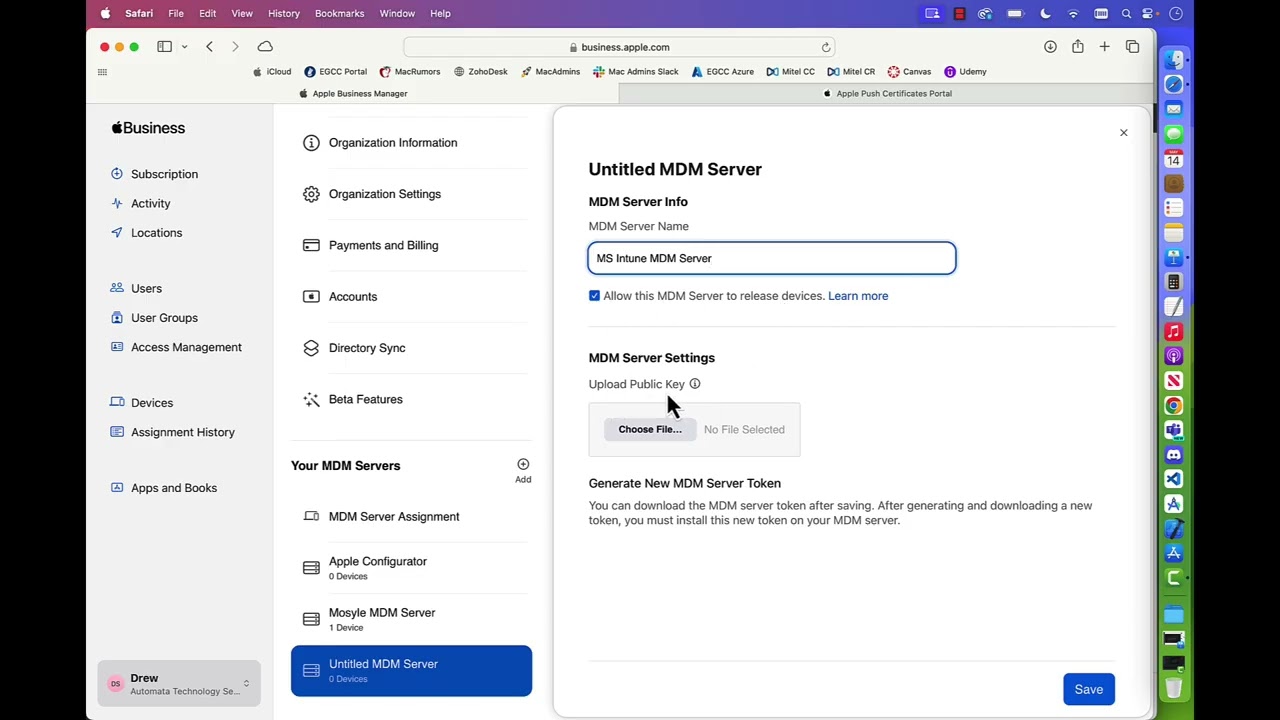1280x720 pixels.
Task: Open Google Chrome from the Dock
Action: (x=1174, y=406)
